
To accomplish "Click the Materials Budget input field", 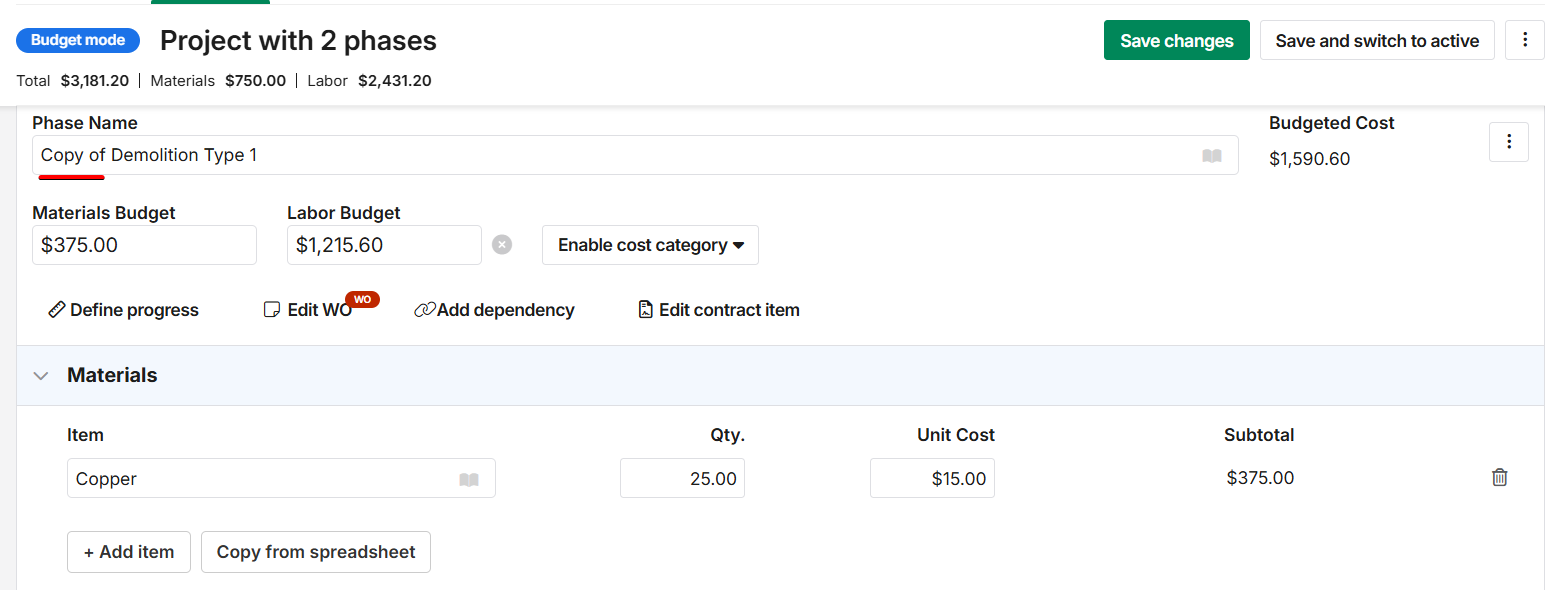I will (144, 245).
